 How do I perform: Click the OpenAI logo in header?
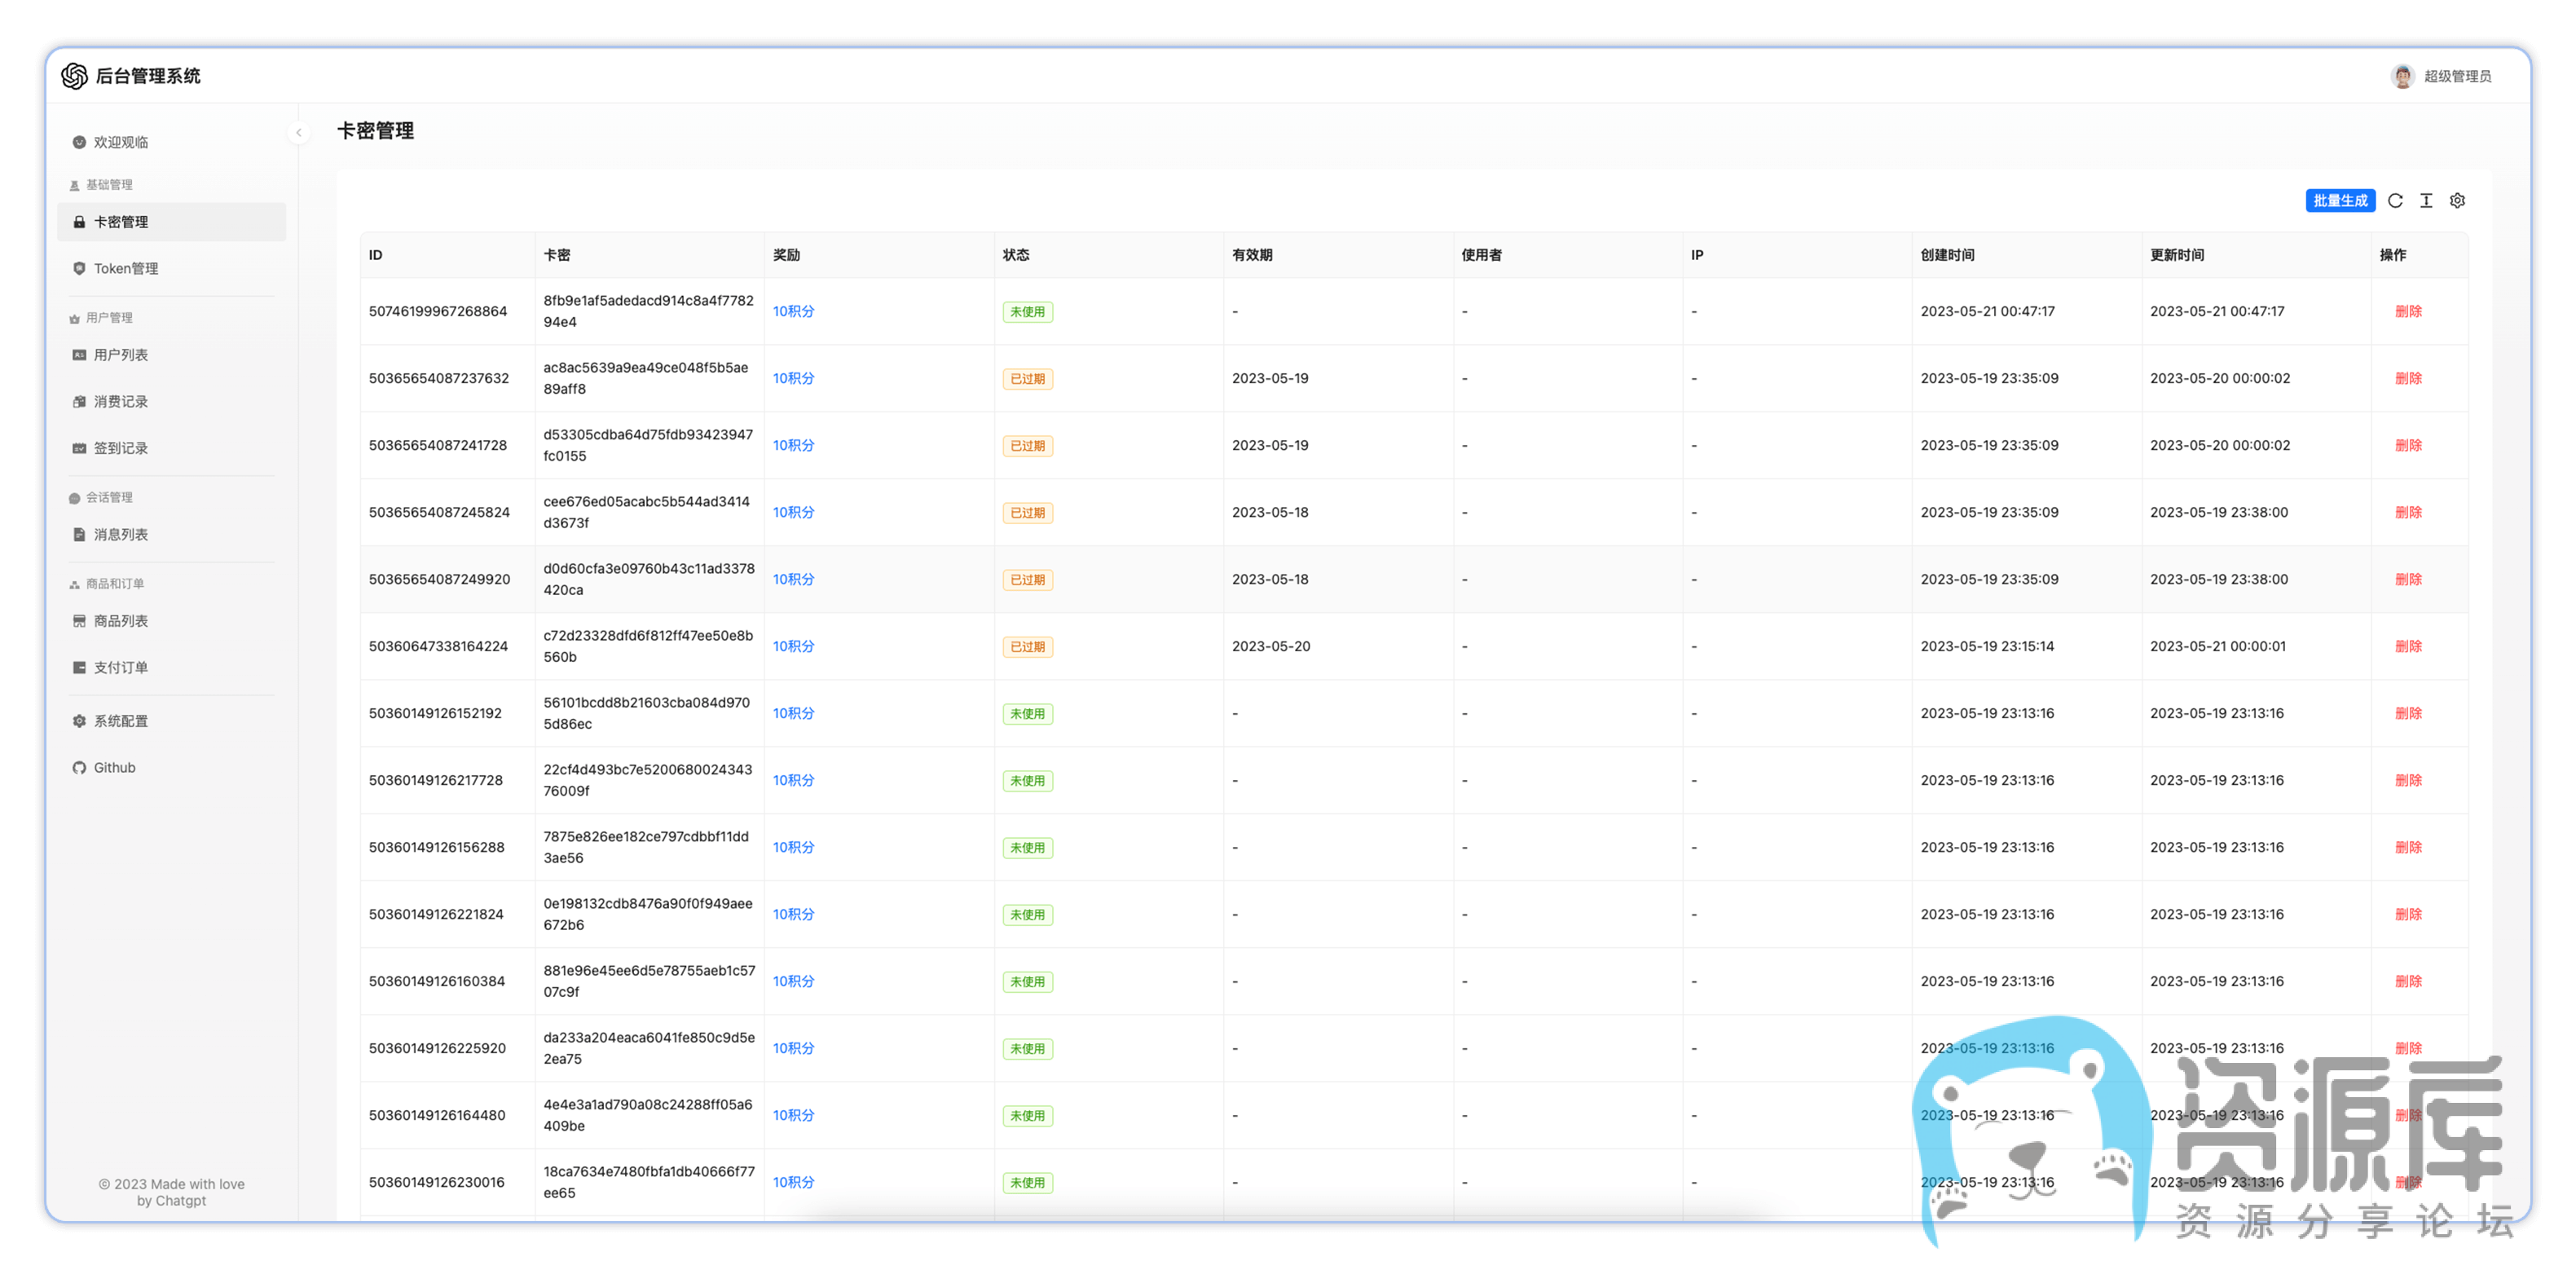(75, 76)
